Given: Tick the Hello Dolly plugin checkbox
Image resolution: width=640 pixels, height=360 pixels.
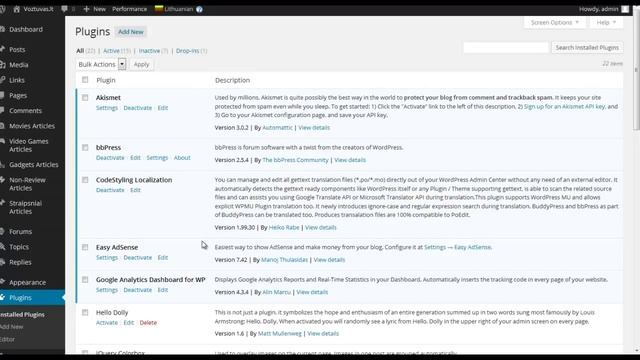Looking at the screenshot, I should [85, 313].
